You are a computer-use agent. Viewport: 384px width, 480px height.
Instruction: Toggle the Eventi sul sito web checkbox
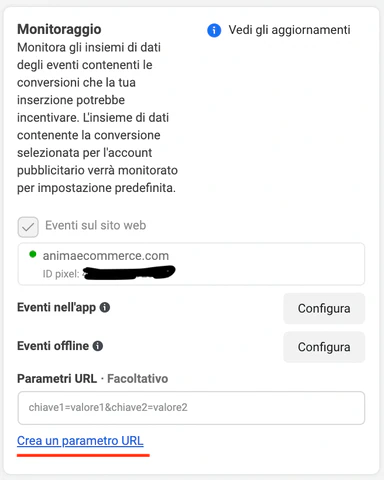tap(28, 227)
